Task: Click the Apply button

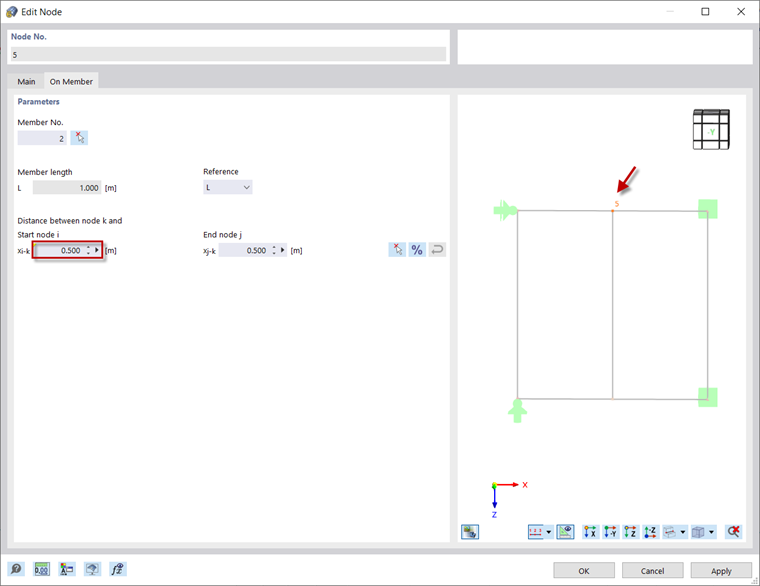Action: [721, 570]
